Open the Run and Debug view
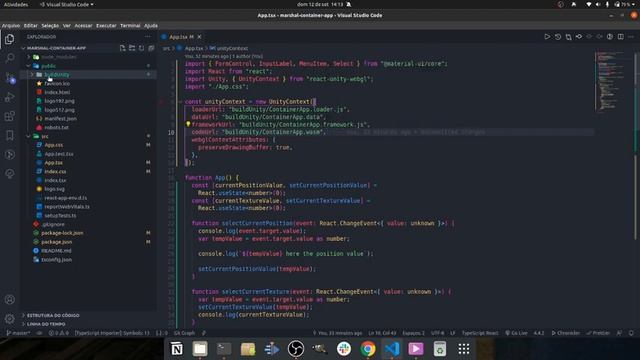640x360 pixels. [x=9, y=97]
